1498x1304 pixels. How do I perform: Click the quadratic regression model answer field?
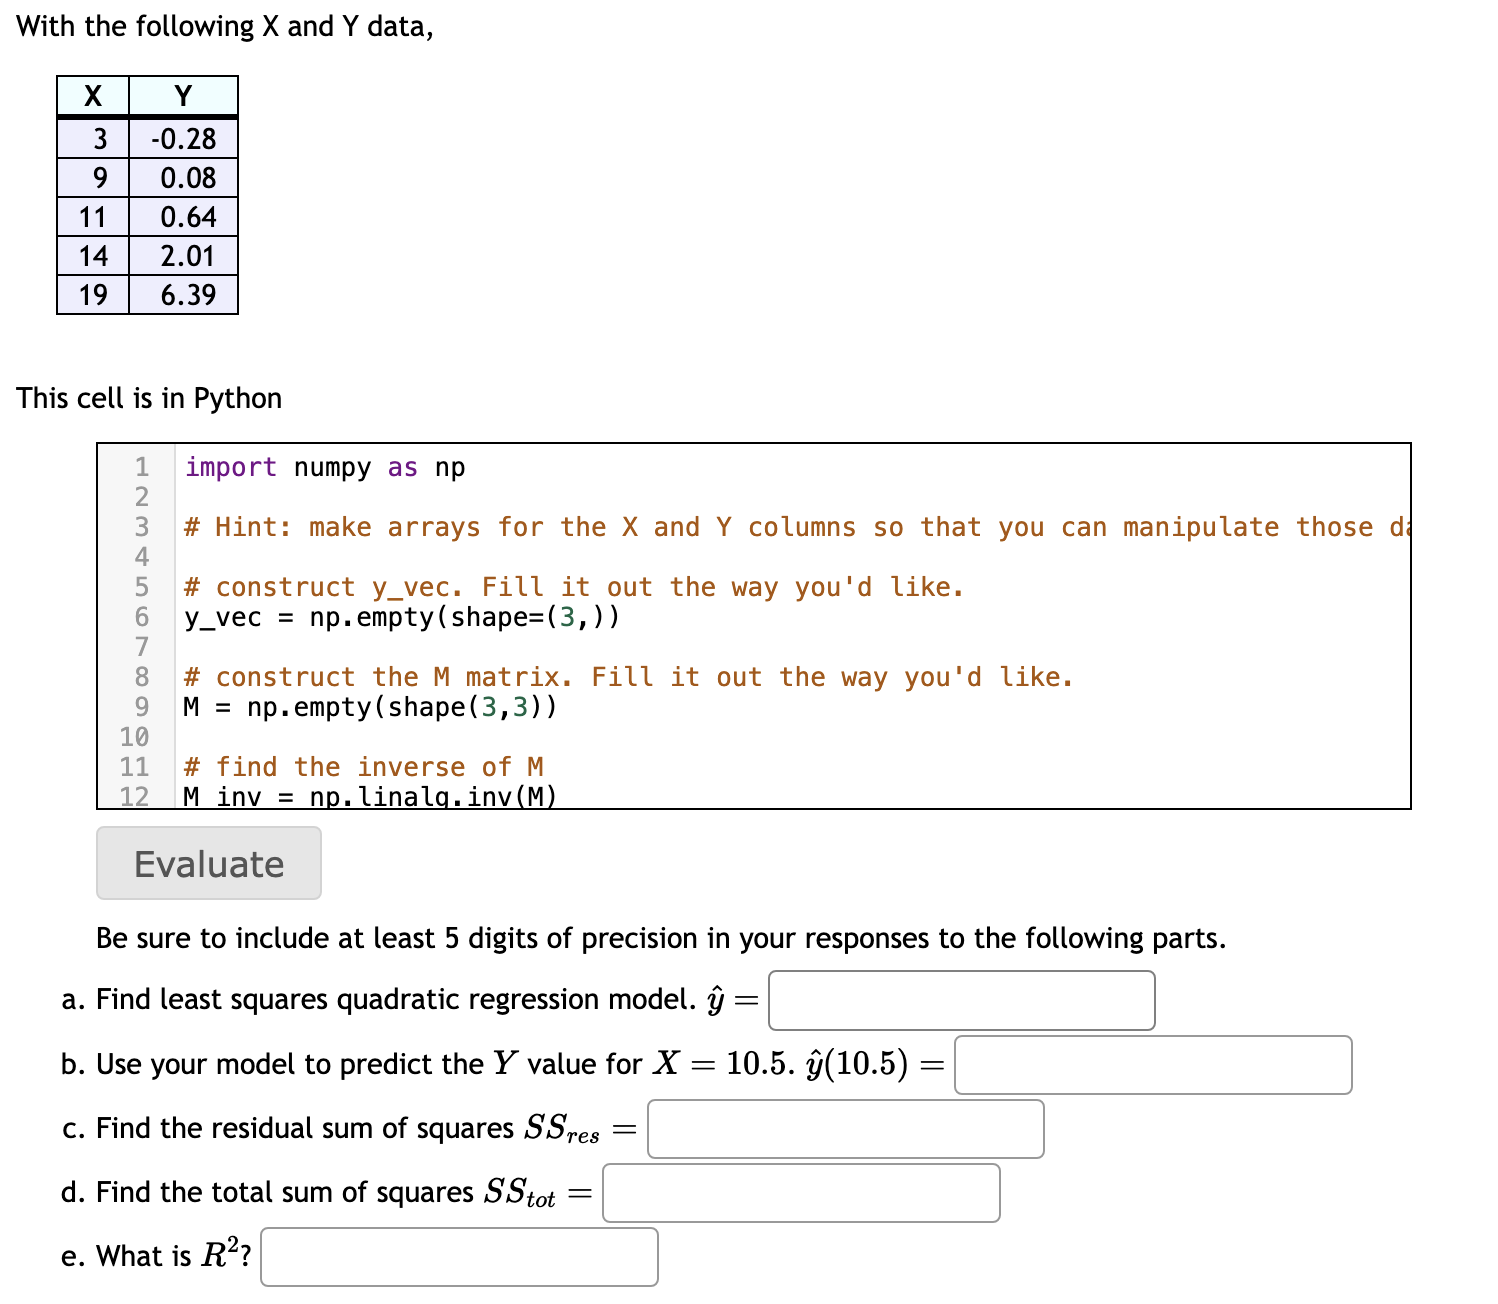[x=961, y=1000]
